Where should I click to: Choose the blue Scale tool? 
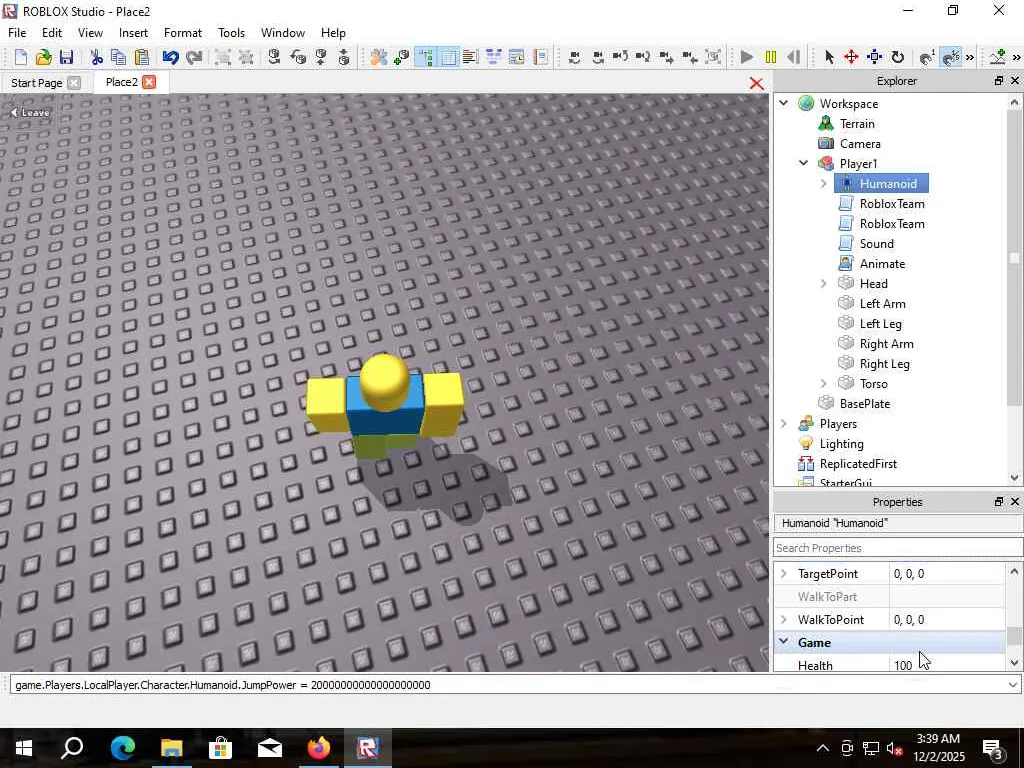click(874, 57)
